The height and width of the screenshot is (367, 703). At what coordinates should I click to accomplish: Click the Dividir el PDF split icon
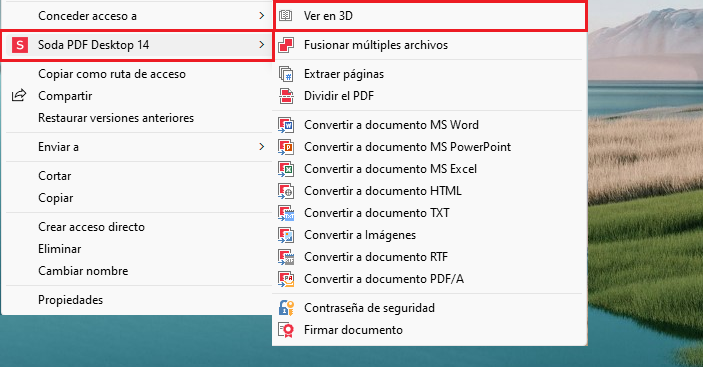click(x=286, y=96)
